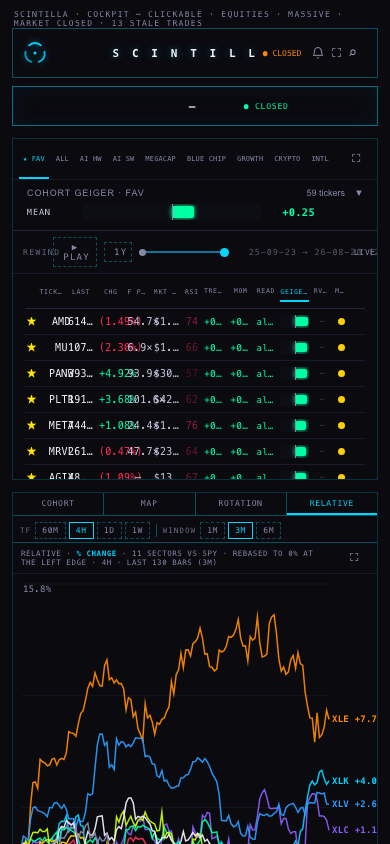
Task: Click the XLV +2.6 series label
Action: point(354,804)
